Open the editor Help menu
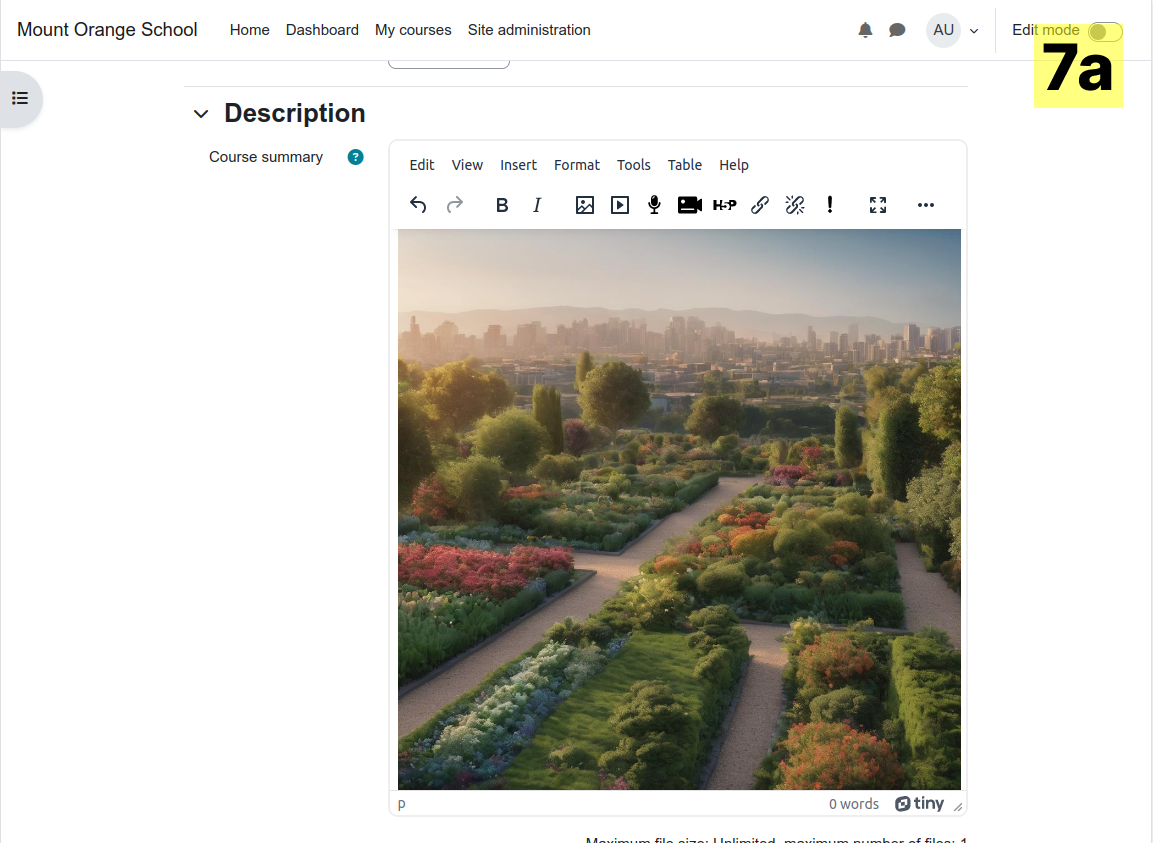The image size is (1153, 843). pos(734,165)
